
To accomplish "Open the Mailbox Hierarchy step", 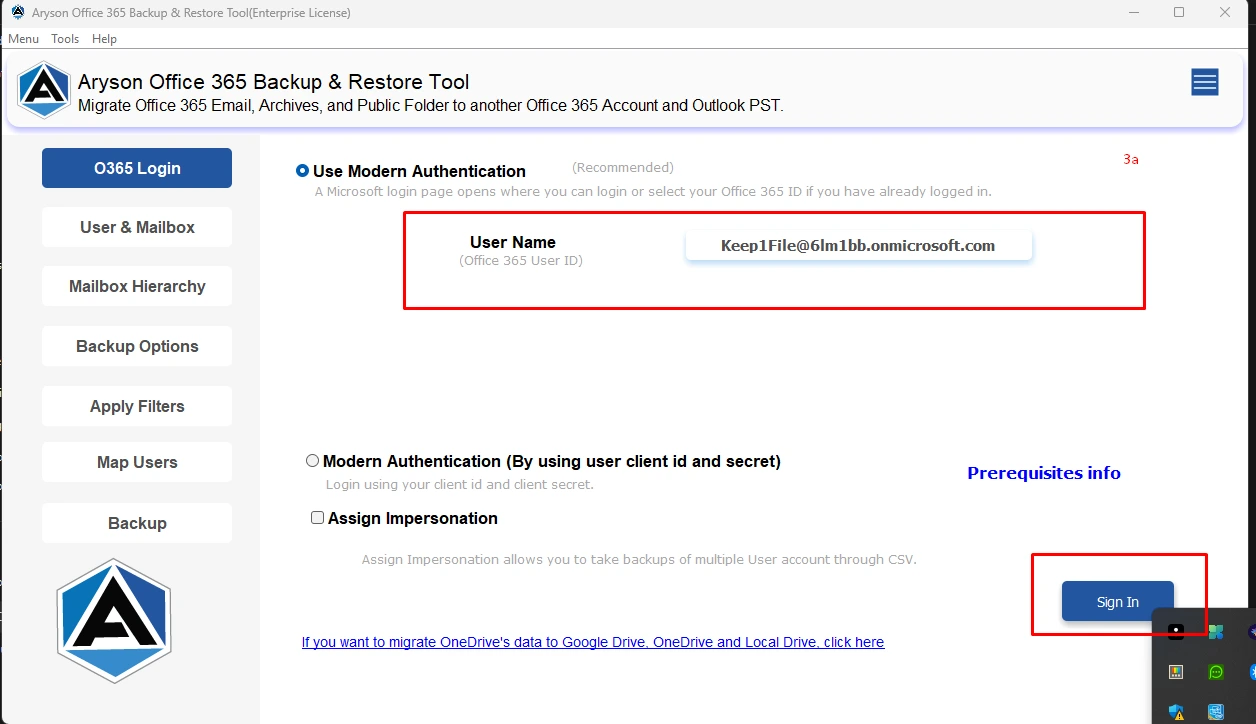I will click(137, 286).
